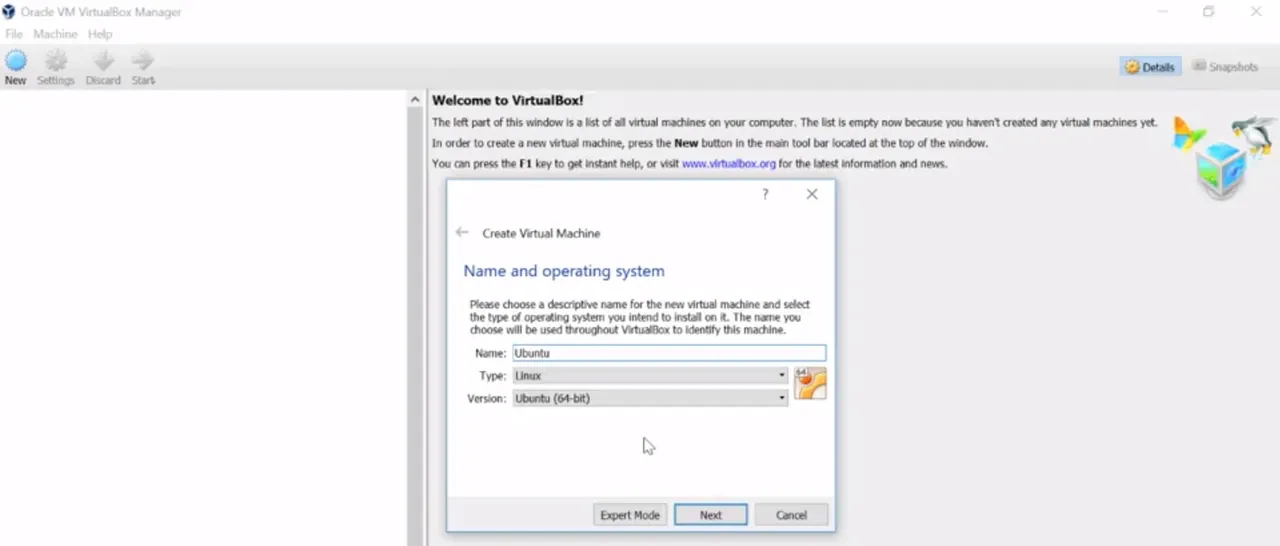Click the Name and operating system heading
Viewport: 1280px width, 546px height.
click(564, 271)
